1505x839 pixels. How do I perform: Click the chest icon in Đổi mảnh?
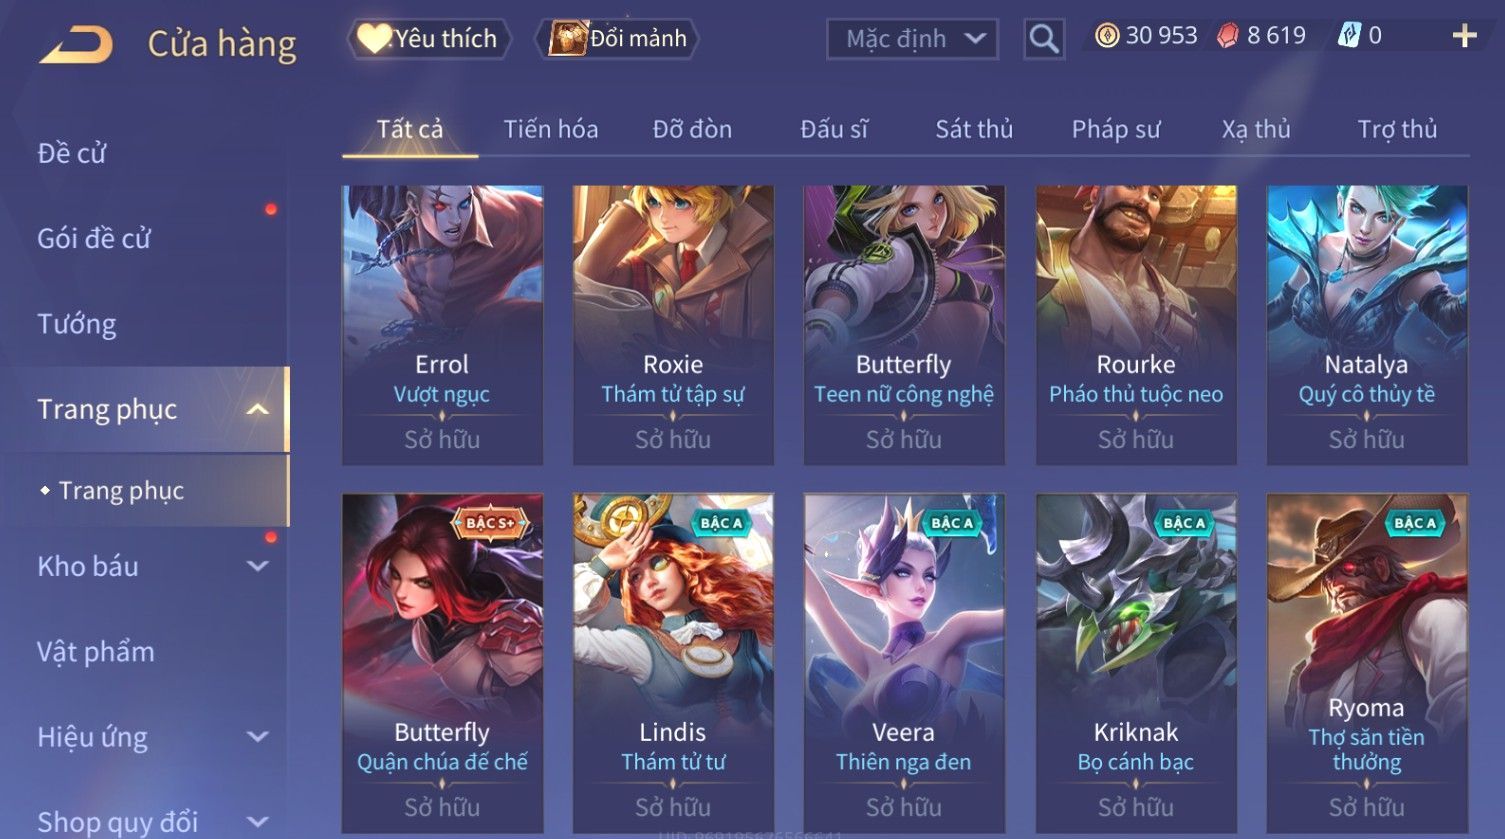567,38
